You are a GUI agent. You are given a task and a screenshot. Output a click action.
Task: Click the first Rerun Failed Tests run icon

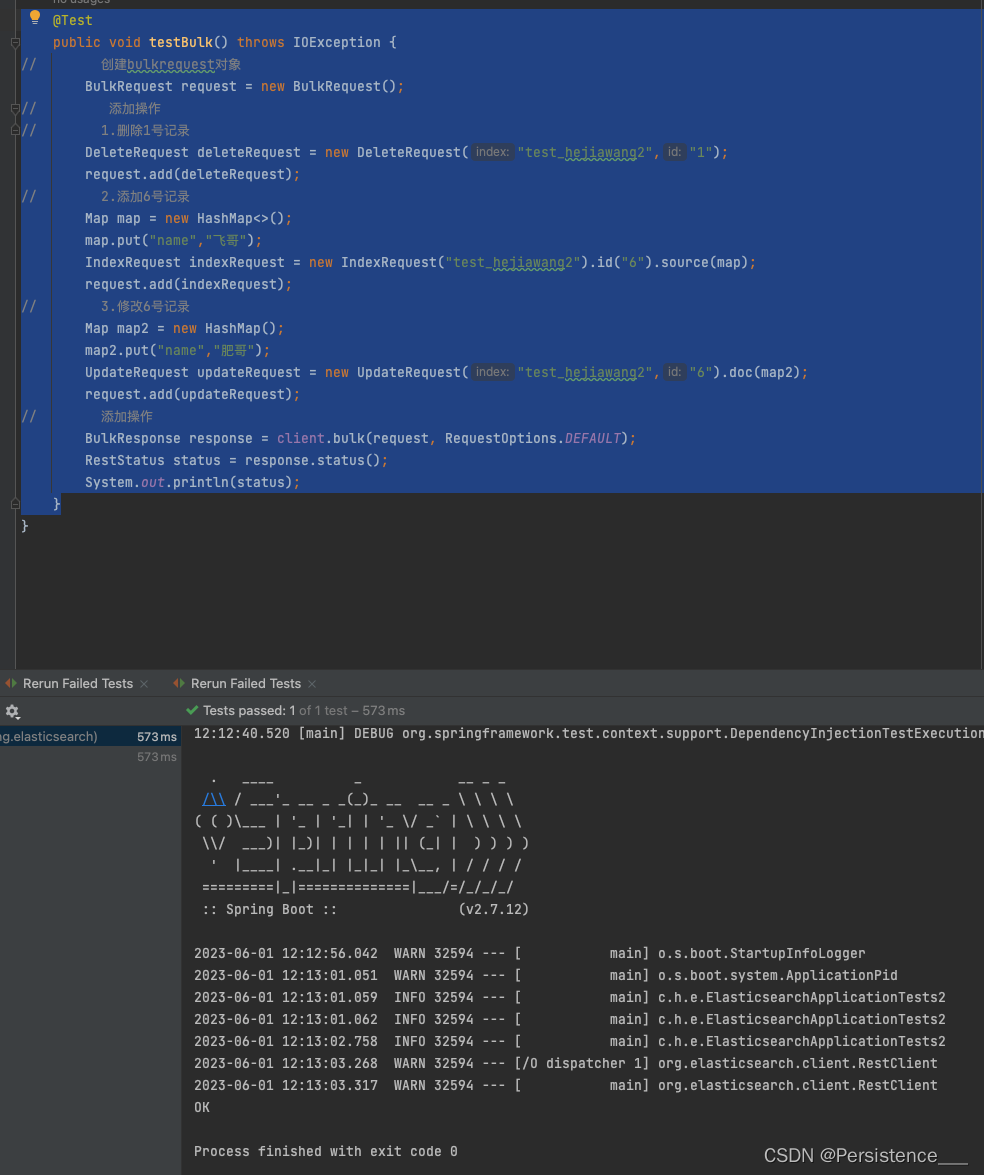(11, 683)
